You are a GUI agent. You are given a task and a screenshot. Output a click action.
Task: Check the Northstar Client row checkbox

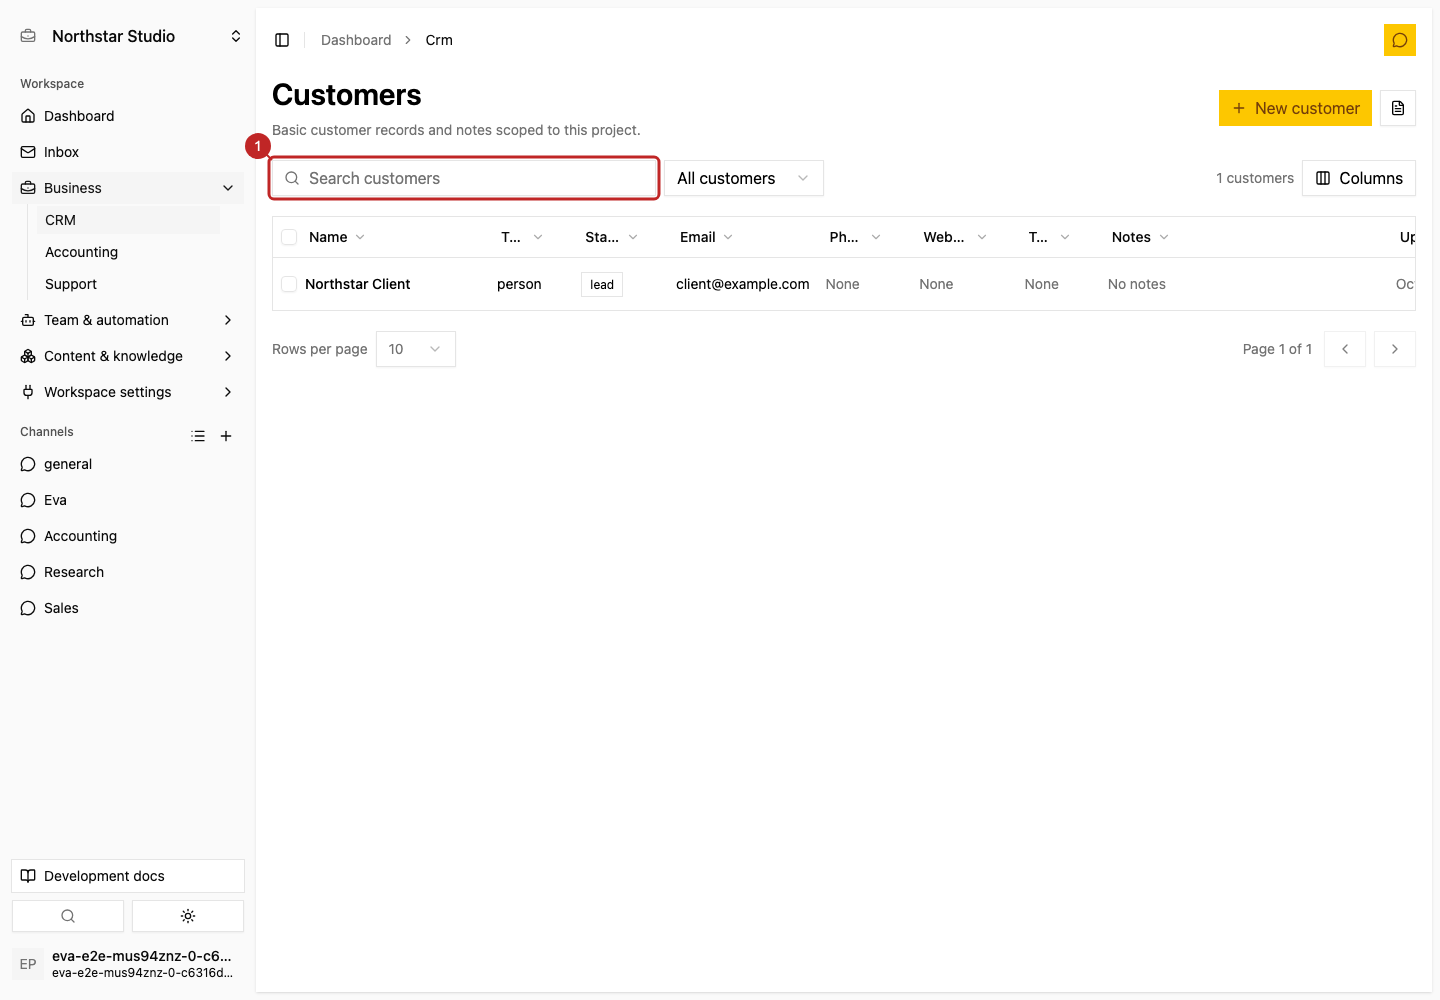289,284
